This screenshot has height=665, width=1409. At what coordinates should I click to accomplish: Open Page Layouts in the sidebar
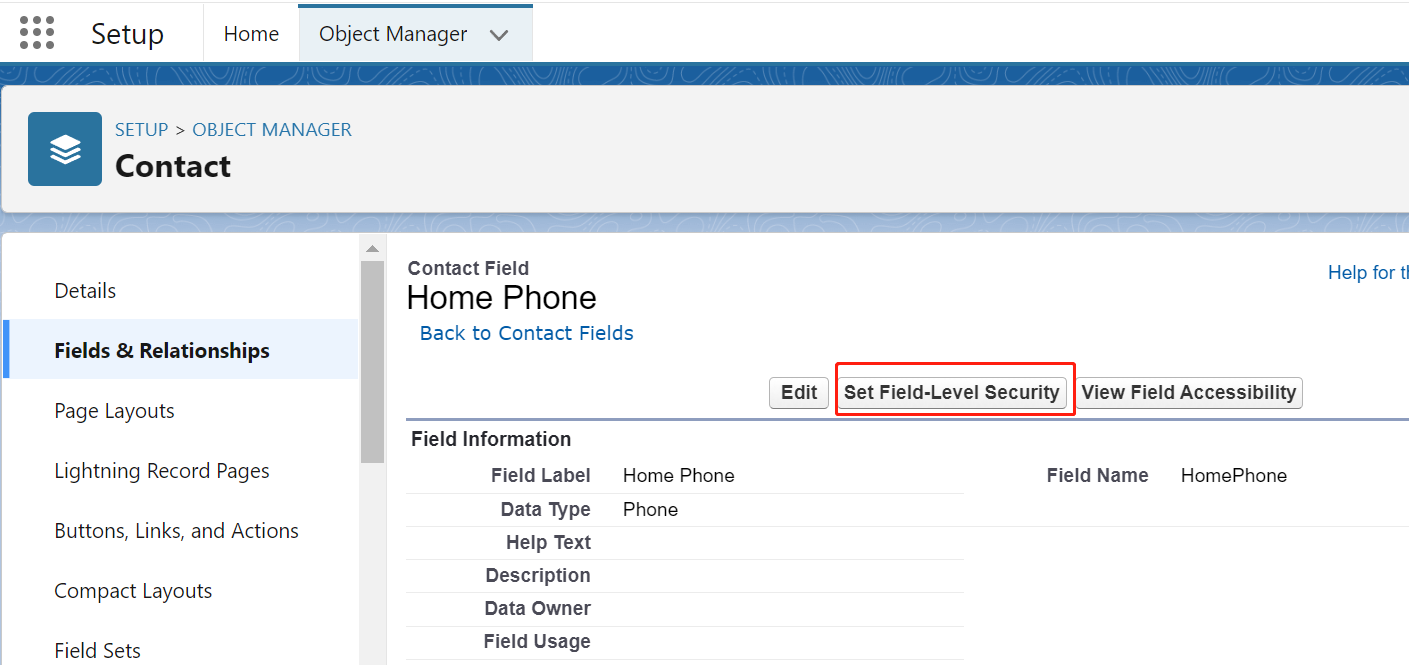click(114, 411)
